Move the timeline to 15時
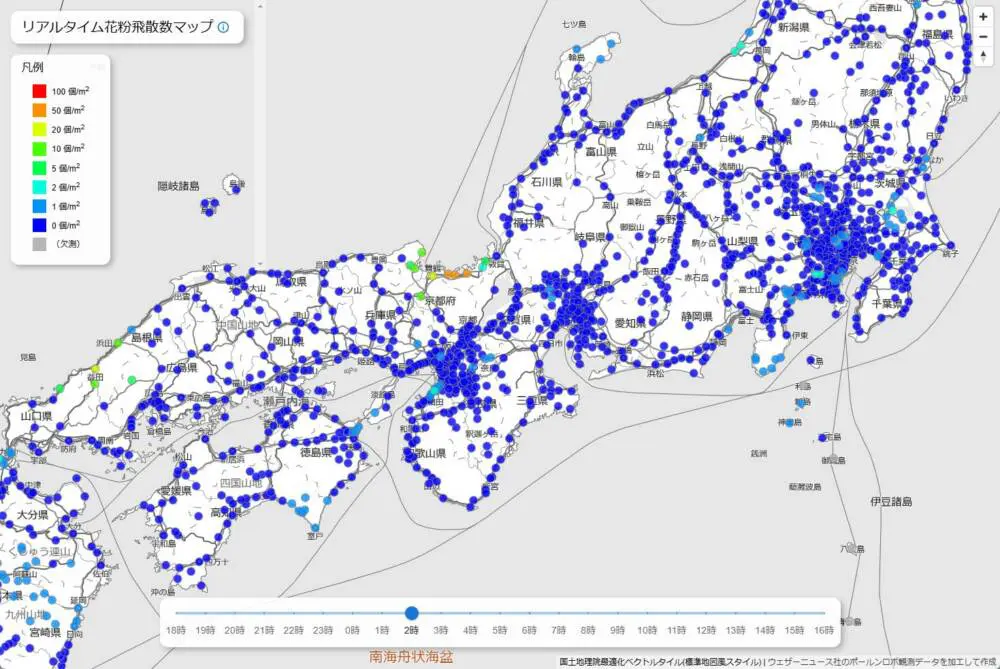 pos(794,630)
